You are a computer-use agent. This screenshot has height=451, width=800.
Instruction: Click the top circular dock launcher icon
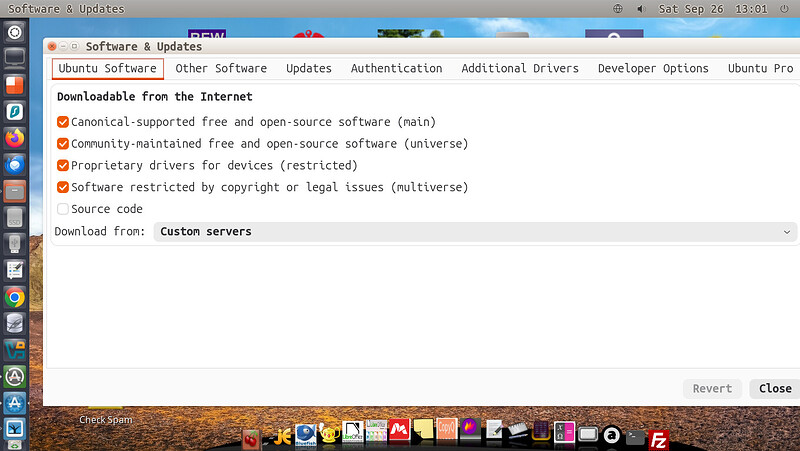click(x=15, y=32)
